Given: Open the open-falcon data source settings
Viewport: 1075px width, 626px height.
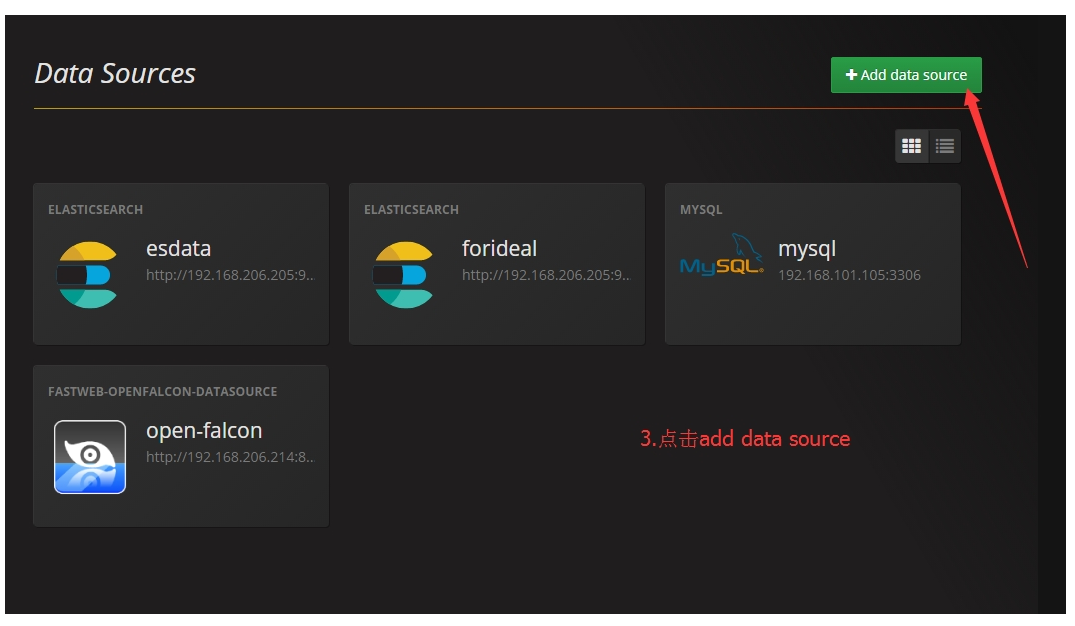Looking at the screenshot, I should (180, 445).
